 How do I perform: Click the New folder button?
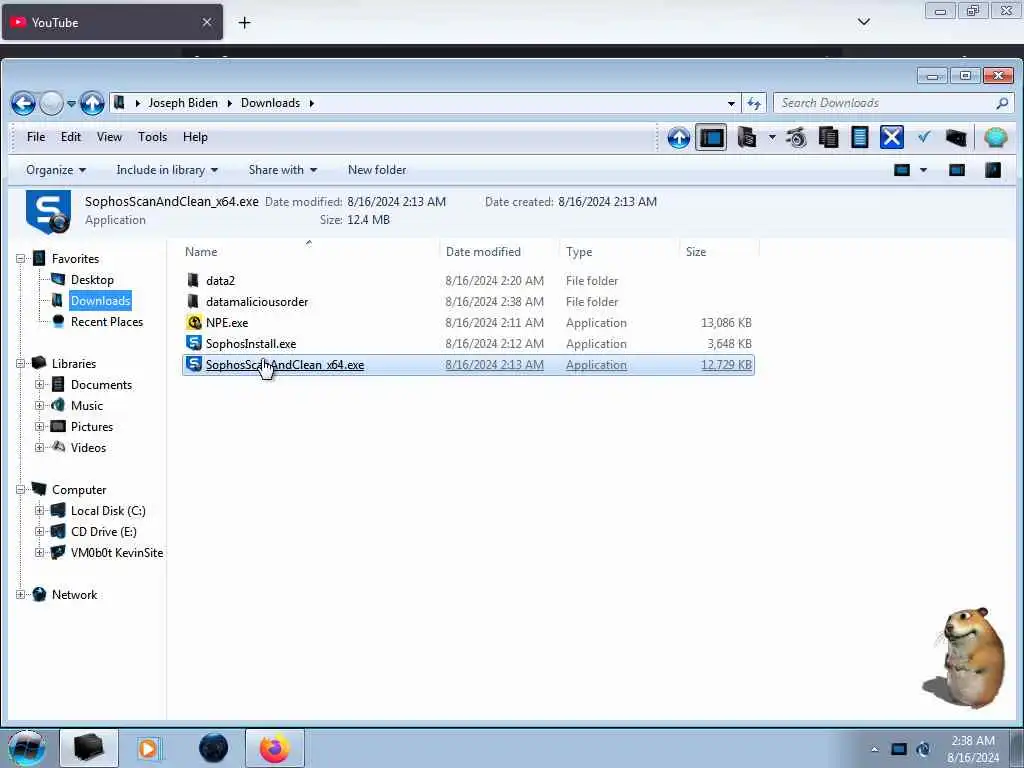[377, 170]
